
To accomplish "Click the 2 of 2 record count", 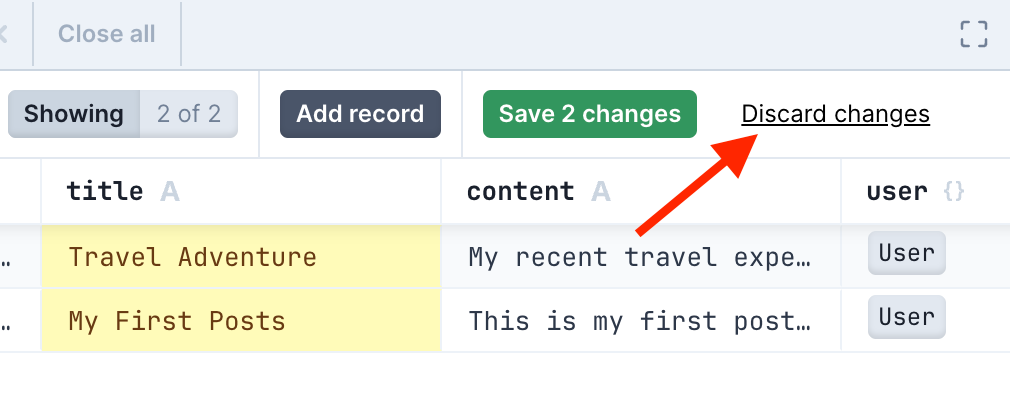I will tap(189, 114).
